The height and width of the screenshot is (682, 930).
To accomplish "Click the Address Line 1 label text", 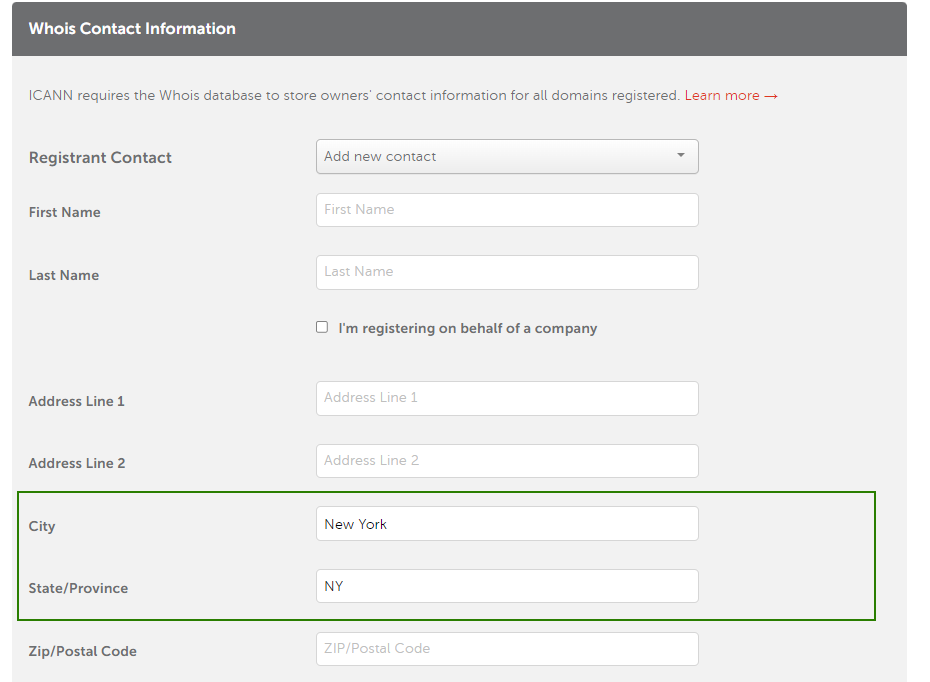I will [x=77, y=401].
